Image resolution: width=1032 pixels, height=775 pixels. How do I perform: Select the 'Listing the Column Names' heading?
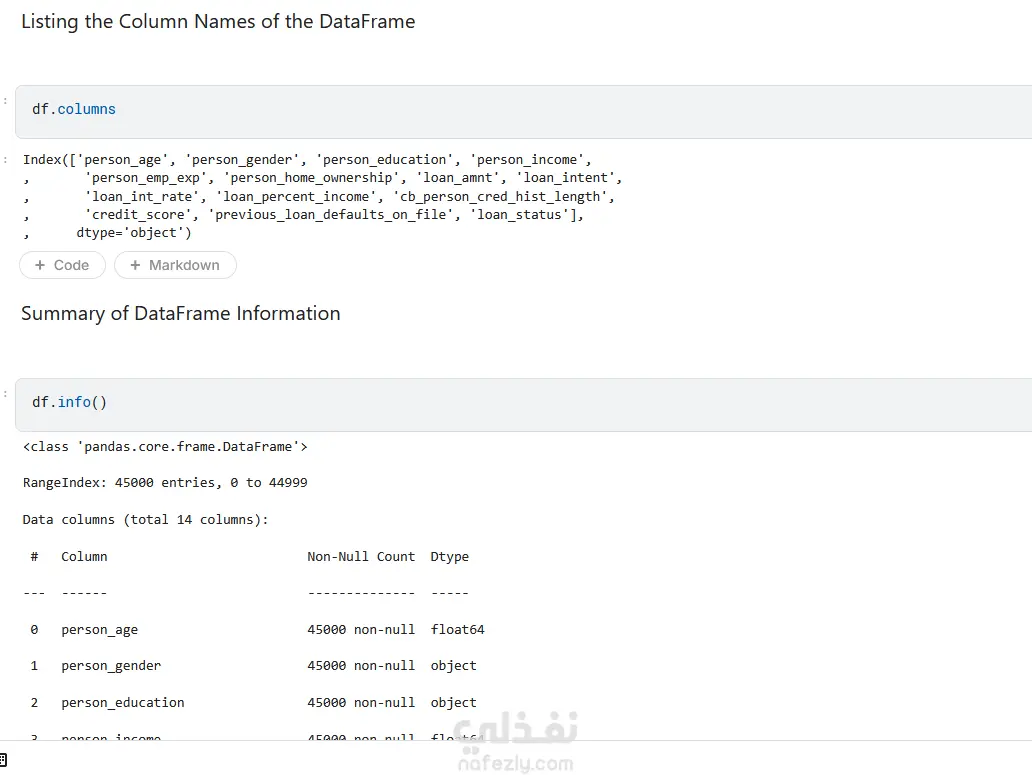click(218, 22)
